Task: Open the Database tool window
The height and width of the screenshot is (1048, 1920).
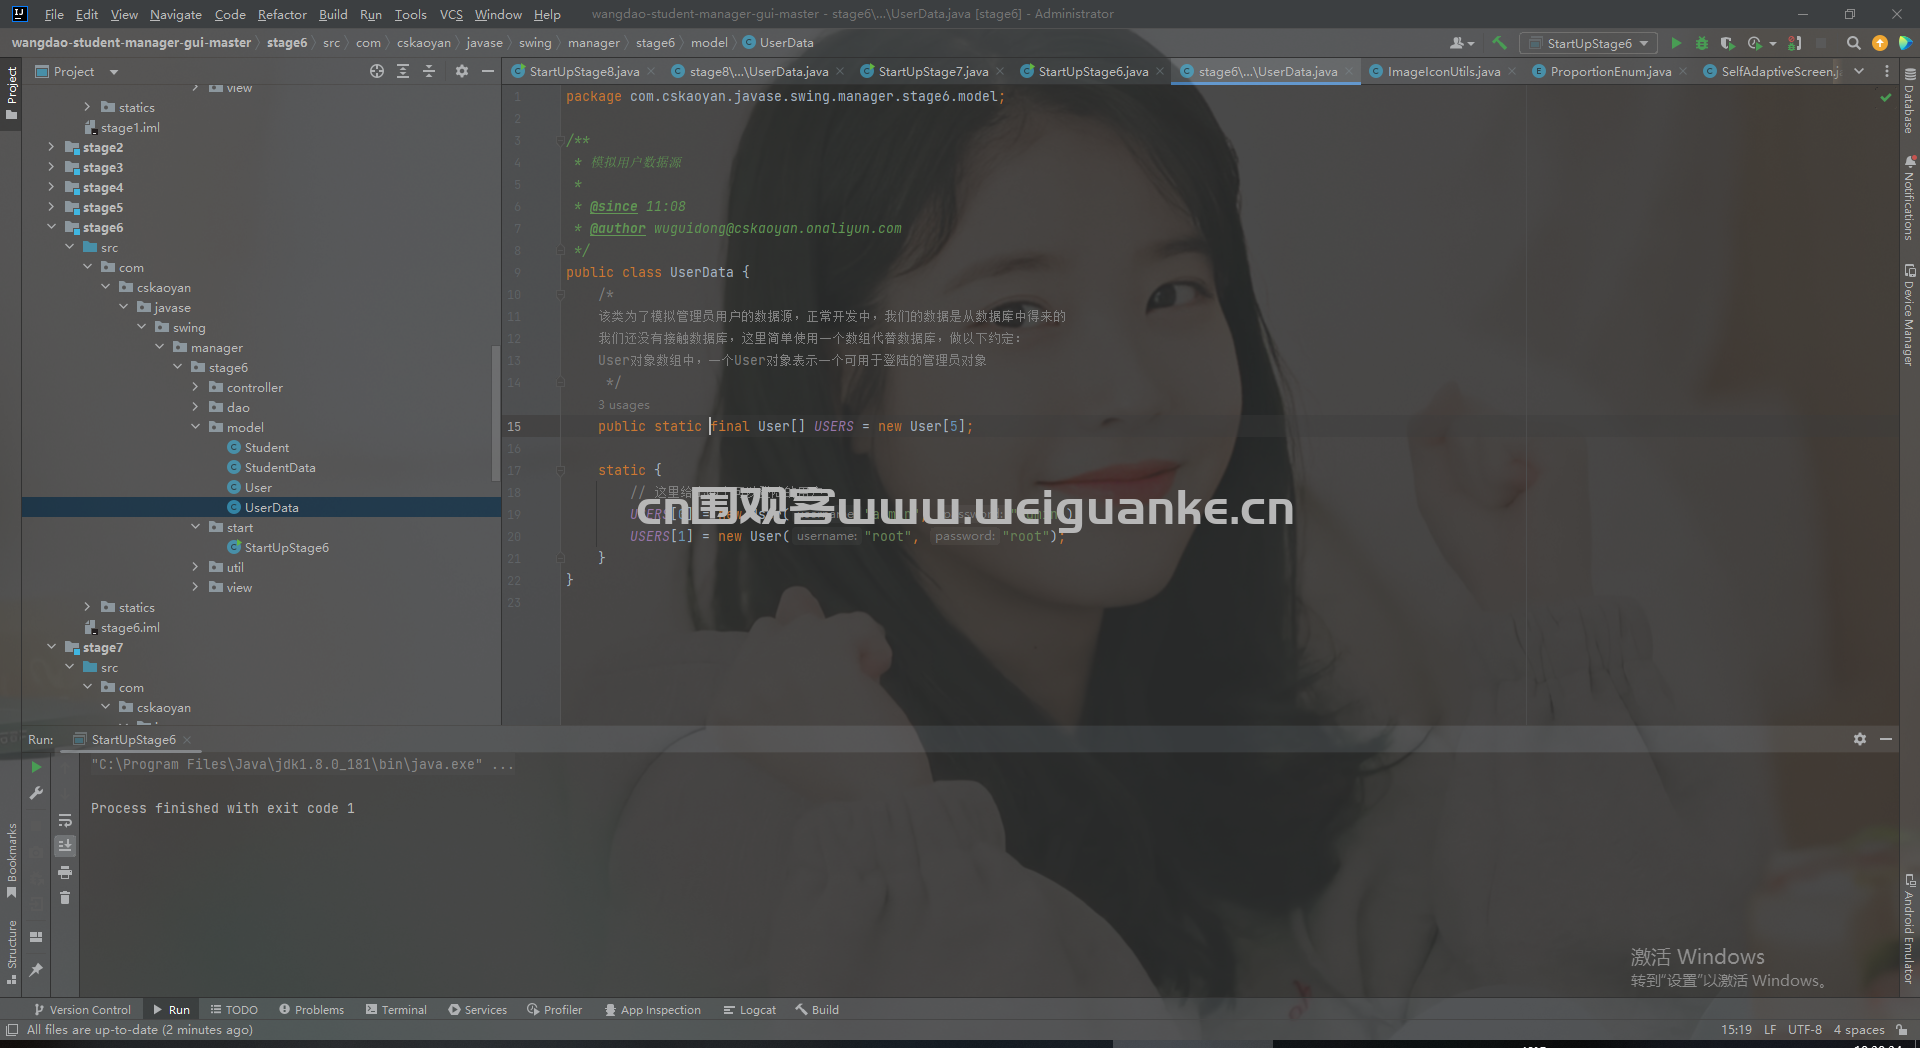Action: pyautogui.click(x=1909, y=101)
